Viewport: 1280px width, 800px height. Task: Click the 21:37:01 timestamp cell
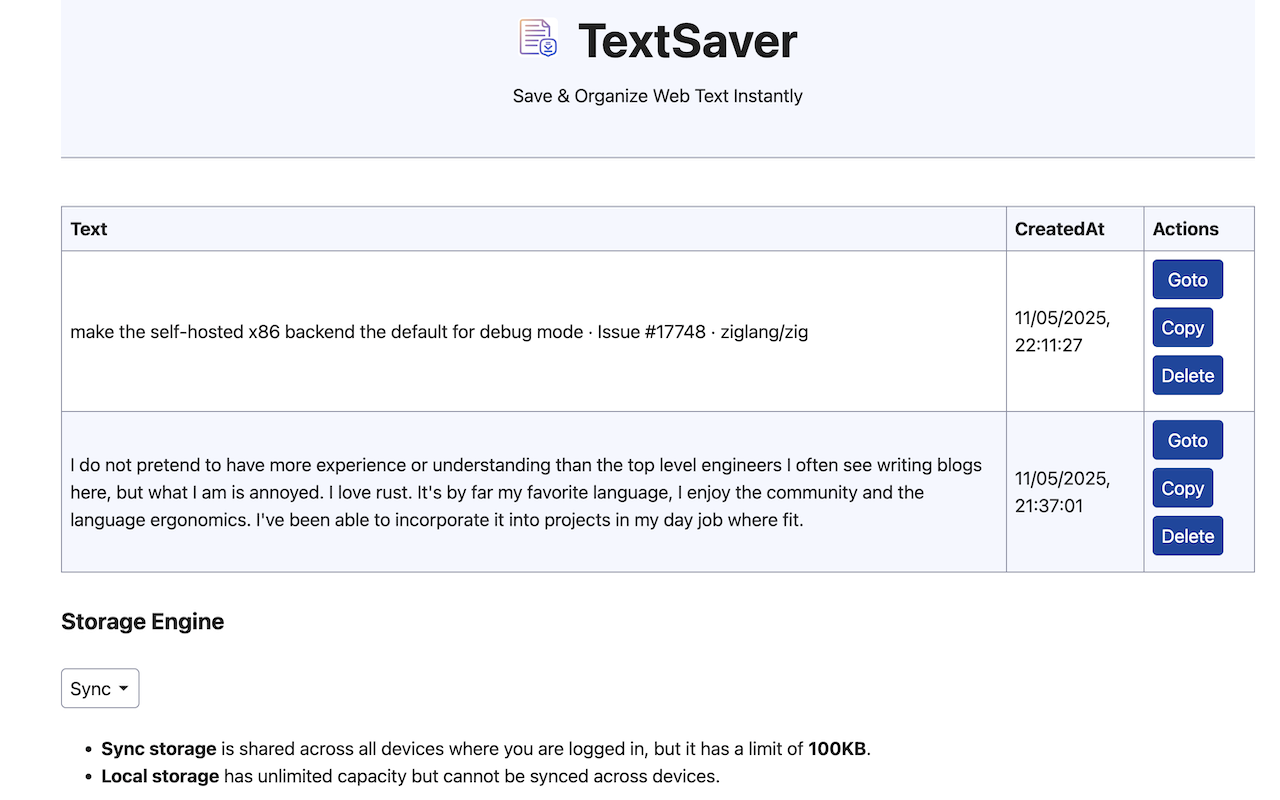pos(1075,492)
